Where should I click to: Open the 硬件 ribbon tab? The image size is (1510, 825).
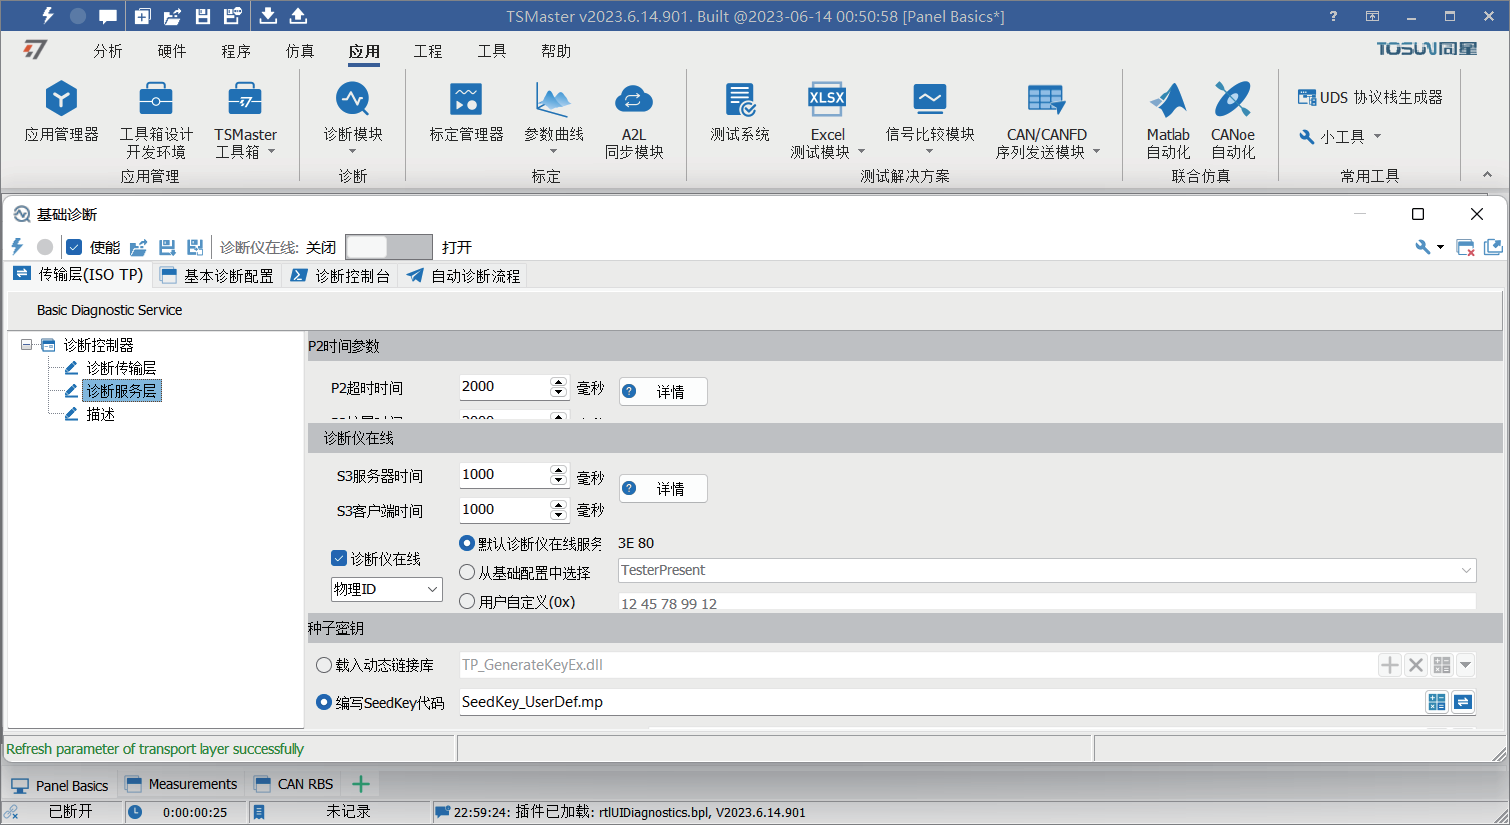point(172,51)
